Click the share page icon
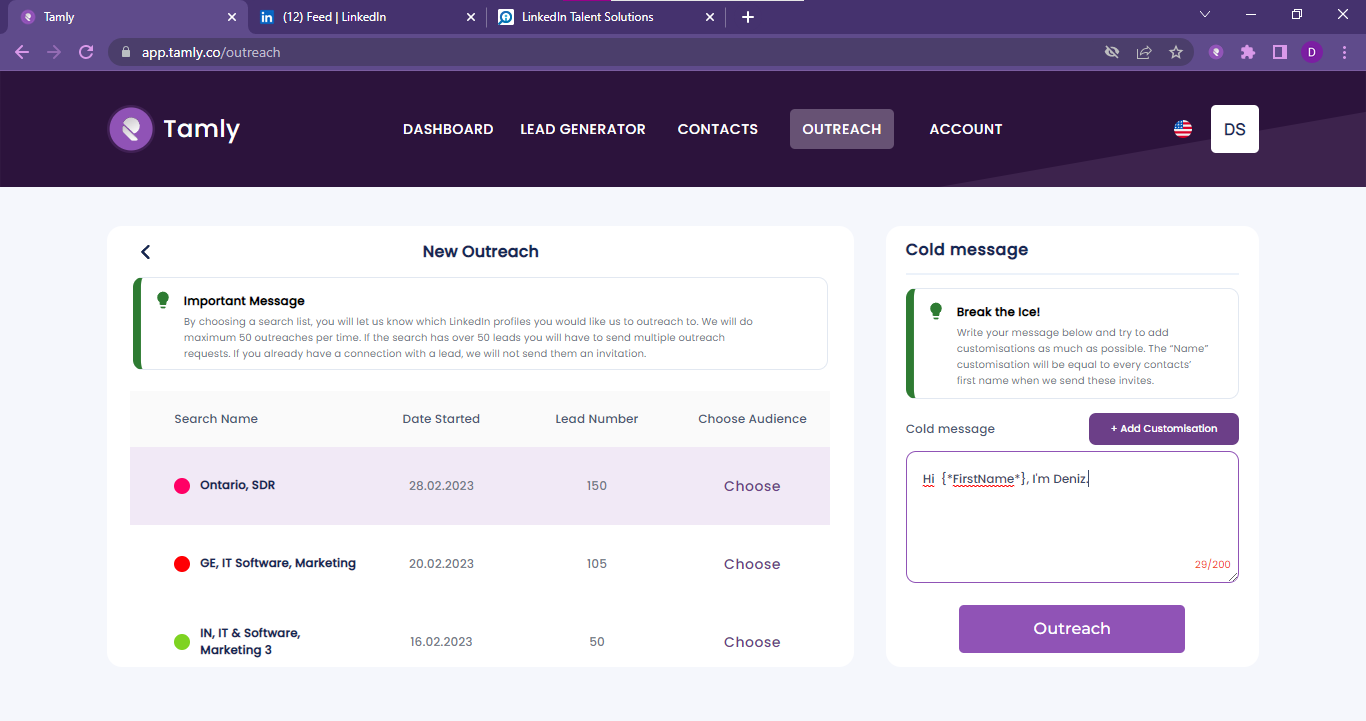The width and height of the screenshot is (1366, 721). [x=1144, y=52]
